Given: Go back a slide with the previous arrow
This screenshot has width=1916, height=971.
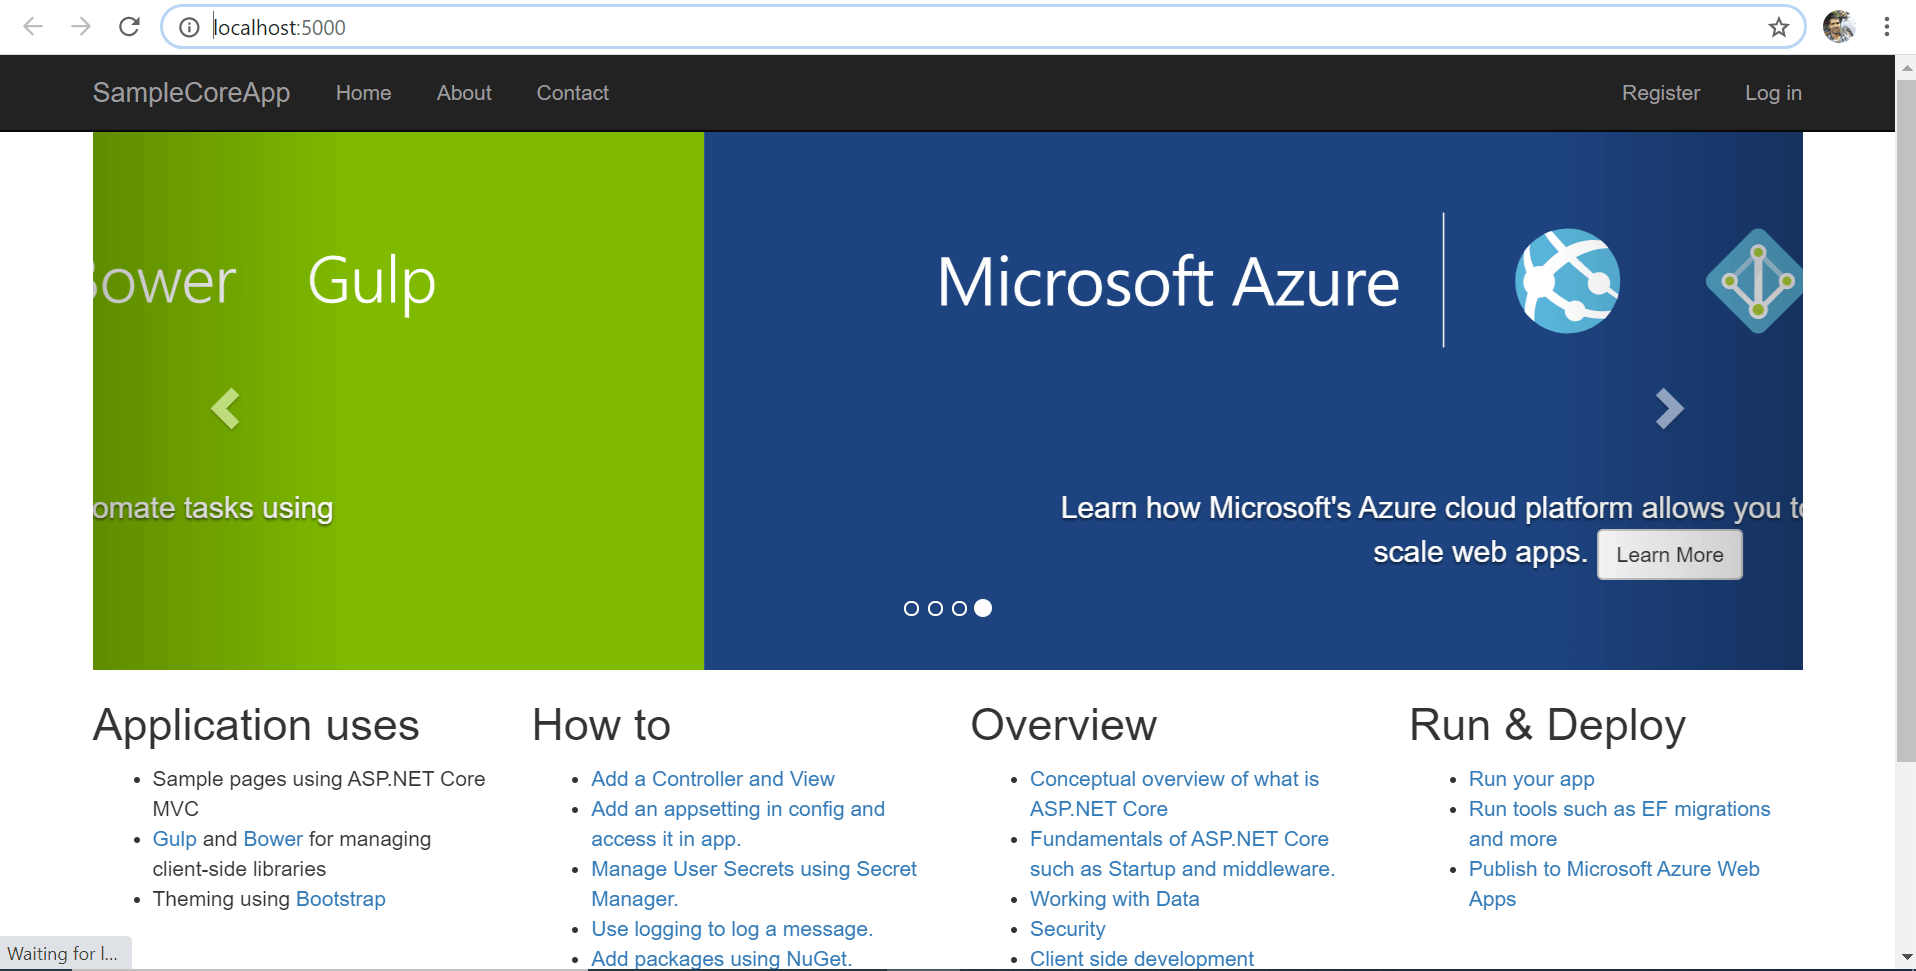Looking at the screenshot, I should coord(225,408).
